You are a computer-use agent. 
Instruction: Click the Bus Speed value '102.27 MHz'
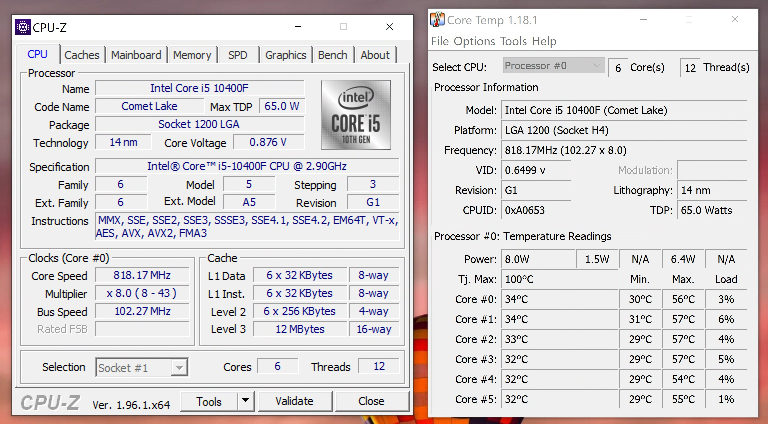142,311
